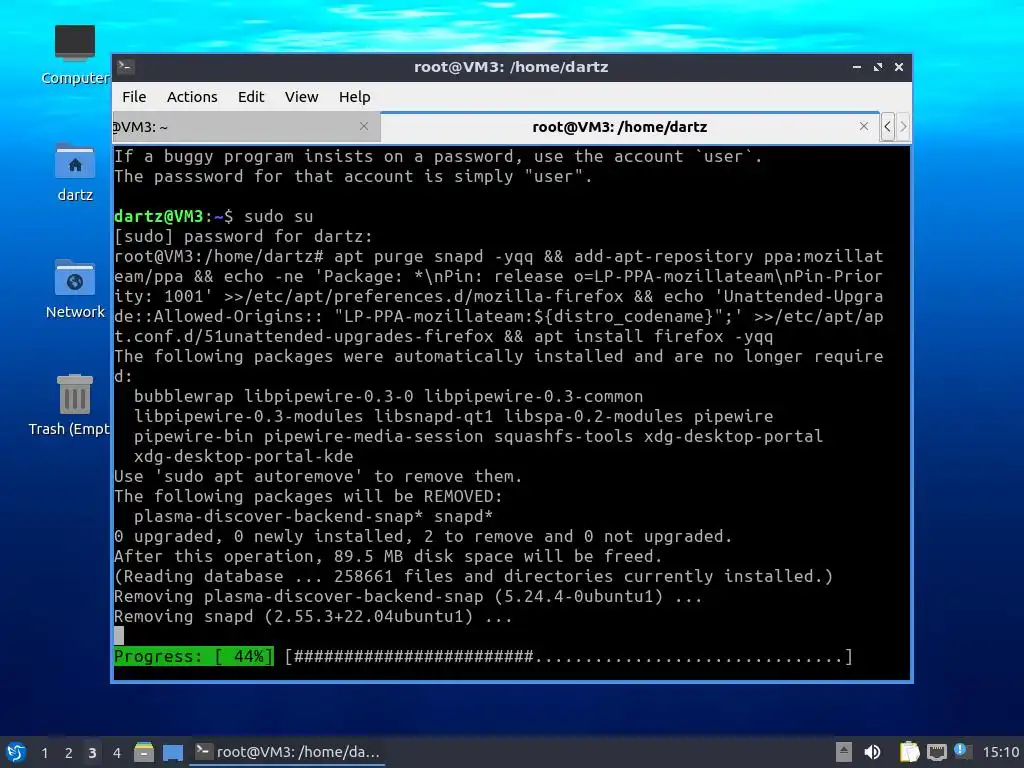Open the update notifier tray icon
The image size is (1024, 768).
tap(963, 751)
